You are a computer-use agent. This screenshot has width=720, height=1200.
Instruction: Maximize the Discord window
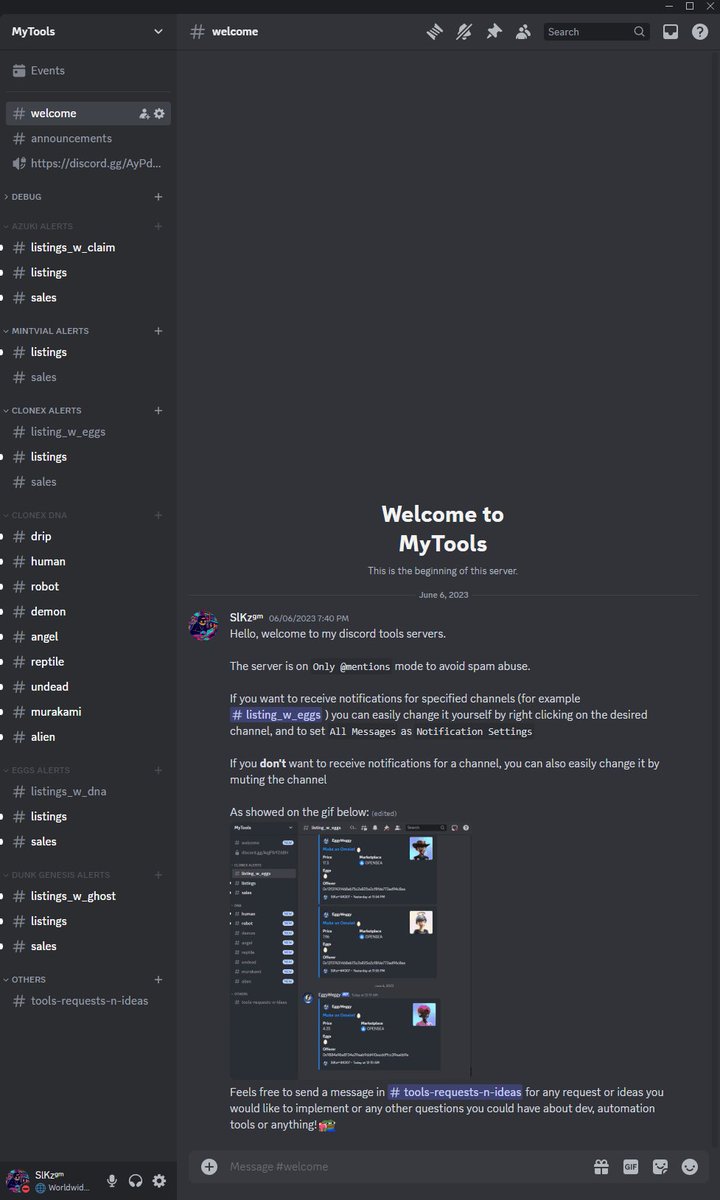[x=689, y=6]
